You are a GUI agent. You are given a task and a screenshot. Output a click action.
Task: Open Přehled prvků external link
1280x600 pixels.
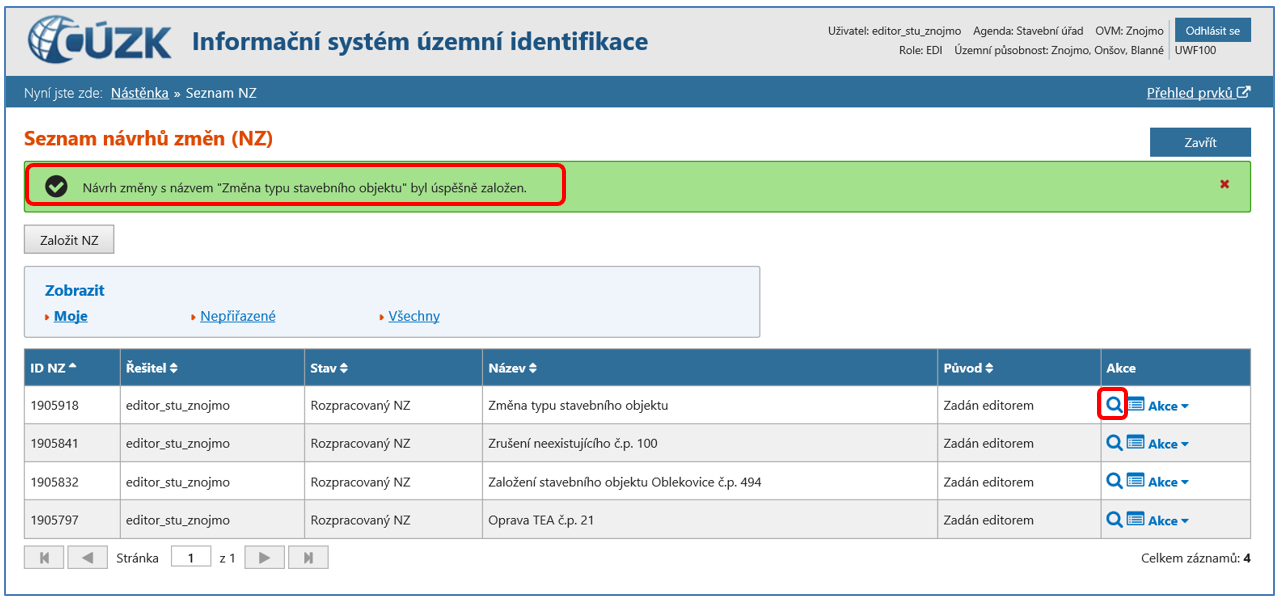[x=1198, y=93]
